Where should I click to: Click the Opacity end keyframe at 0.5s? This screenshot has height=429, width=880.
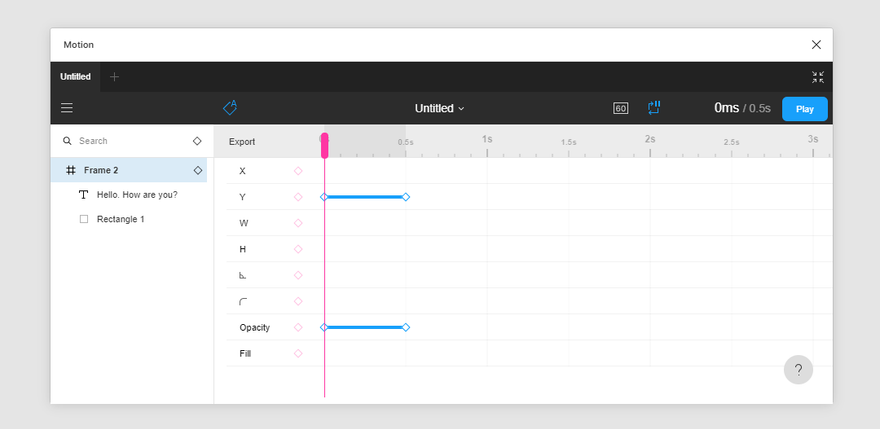[406, 327]
